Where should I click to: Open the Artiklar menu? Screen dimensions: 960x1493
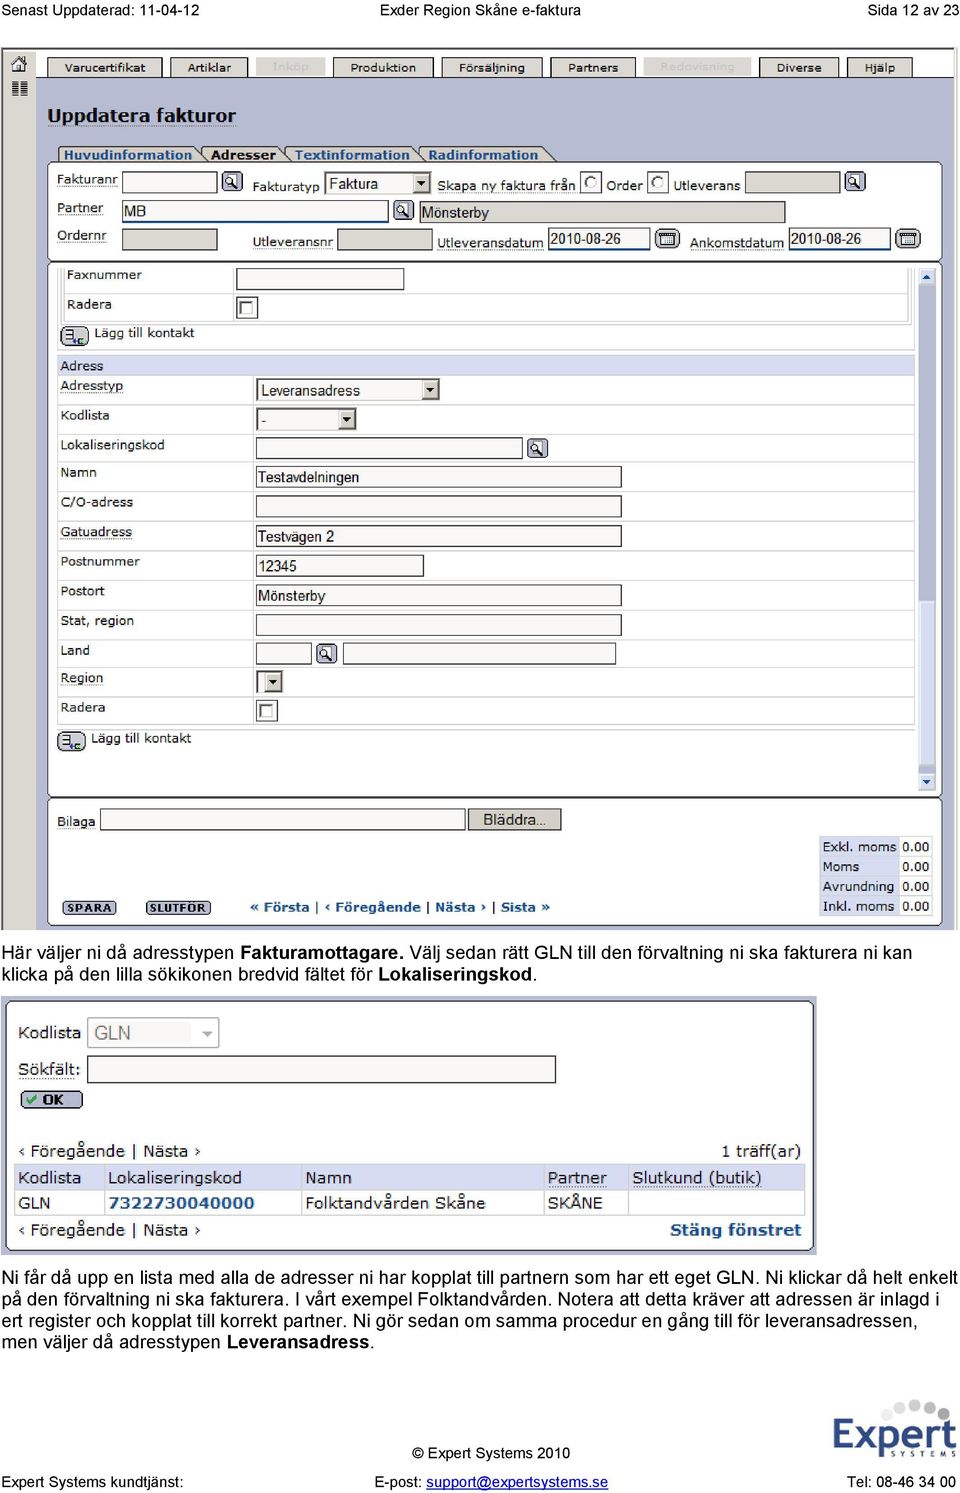209,68
